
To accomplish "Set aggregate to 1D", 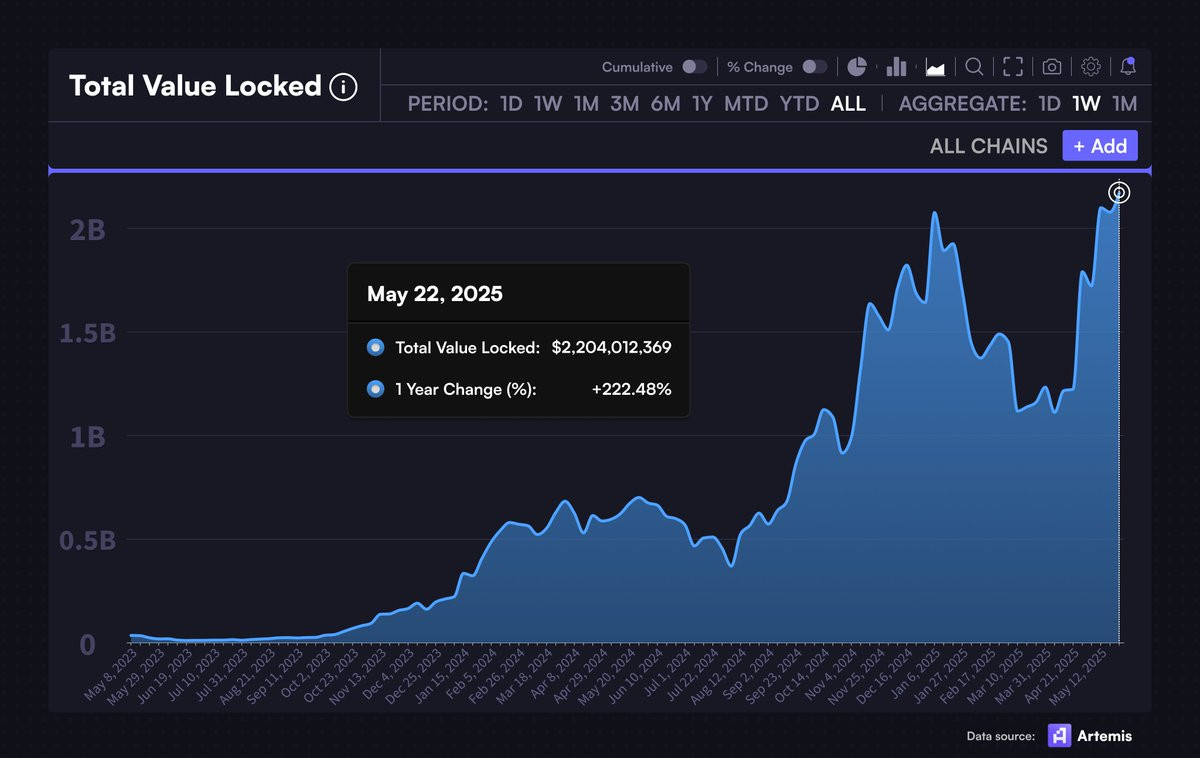I will [1049, 104].
